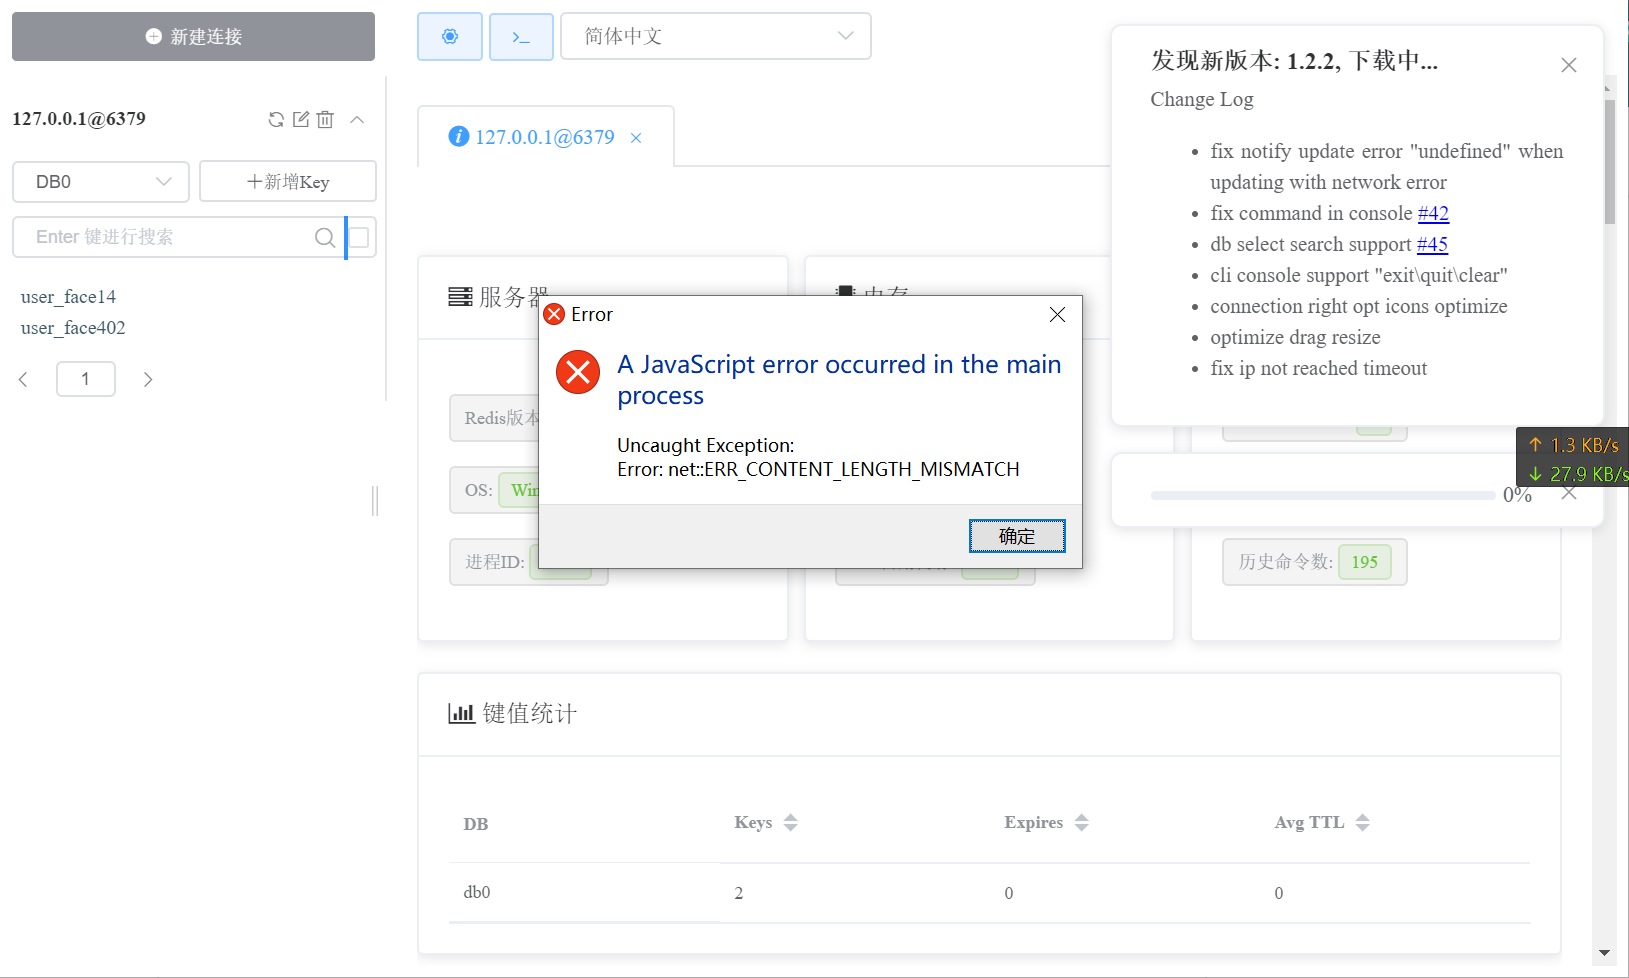
Task: Open issue #45 link in changelog
Action: [1433, 244]
